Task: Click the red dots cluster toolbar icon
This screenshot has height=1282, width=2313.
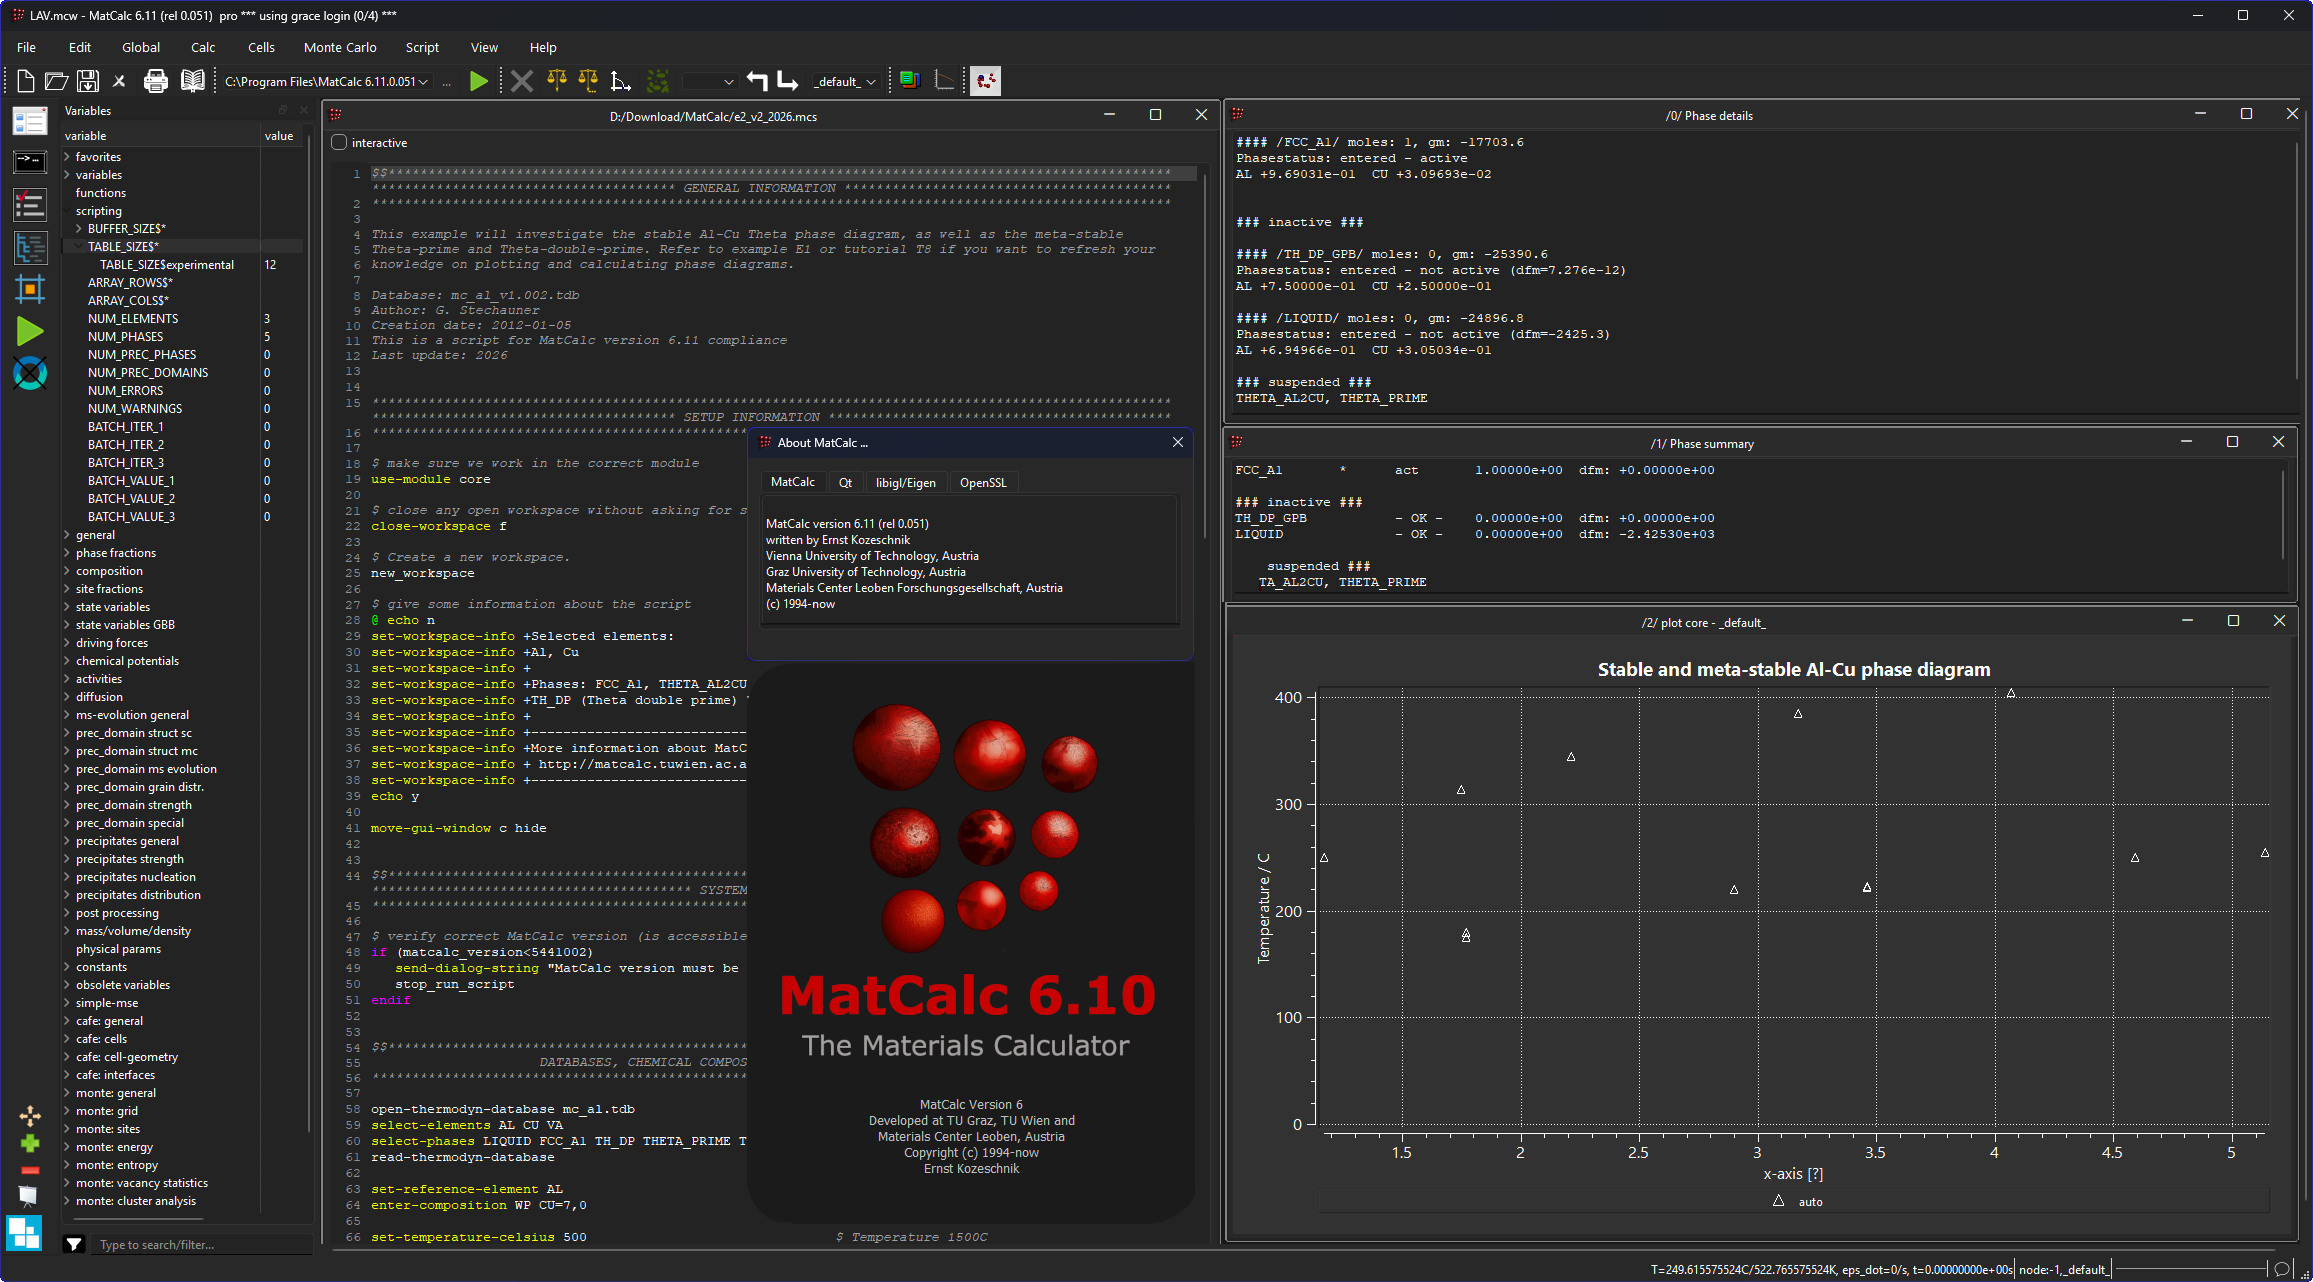Action: click(985, 81)
